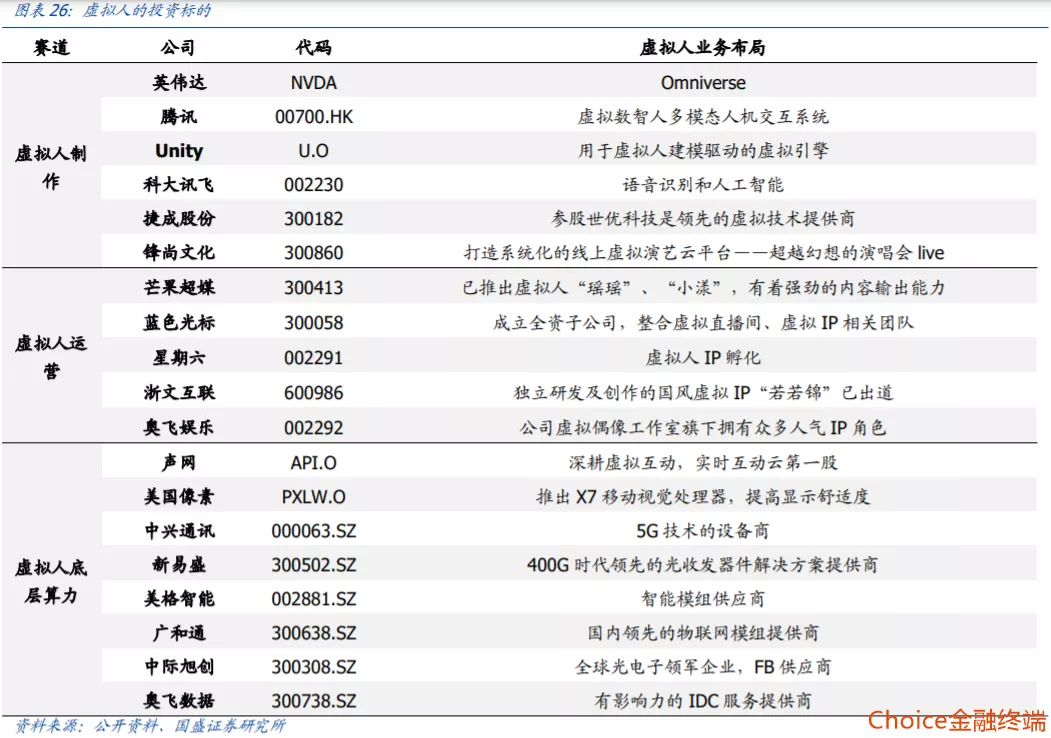Select the code '300058'
Viewport: 1051px width, 738px height.
314,323
